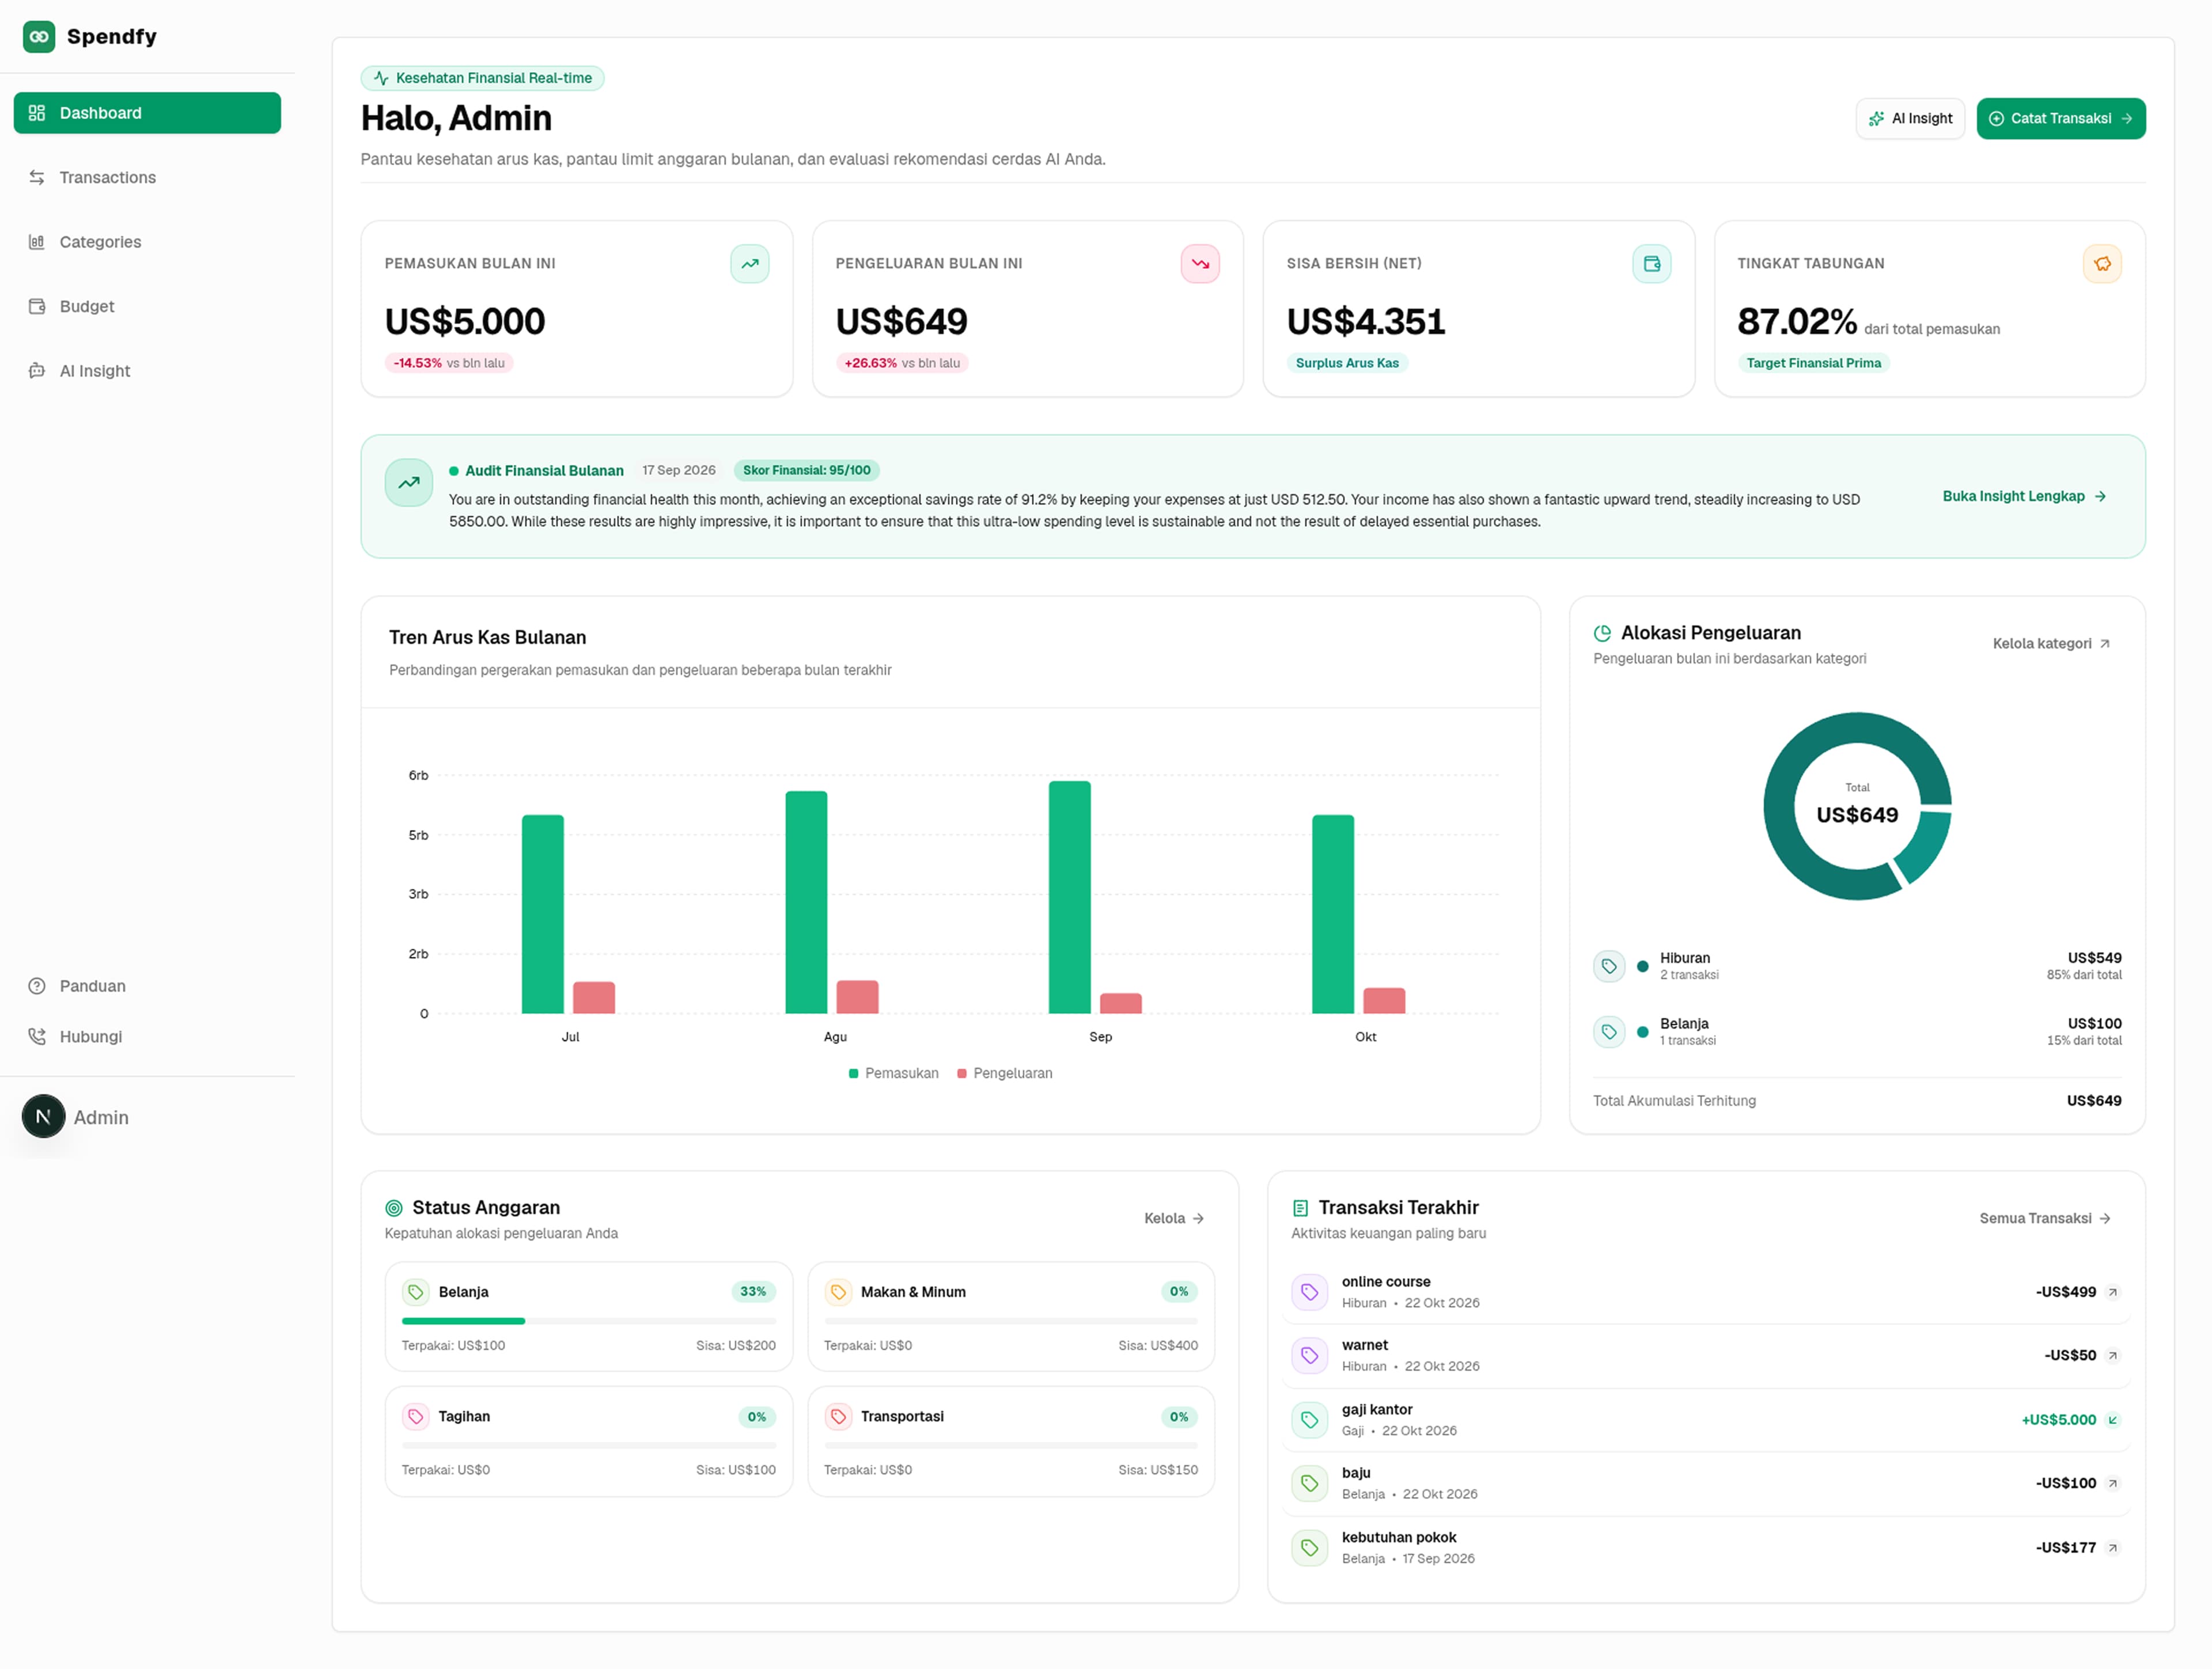2212x1669 pixels.
Task: Click the Admin avatar icon
Action: click(43, 1117)
